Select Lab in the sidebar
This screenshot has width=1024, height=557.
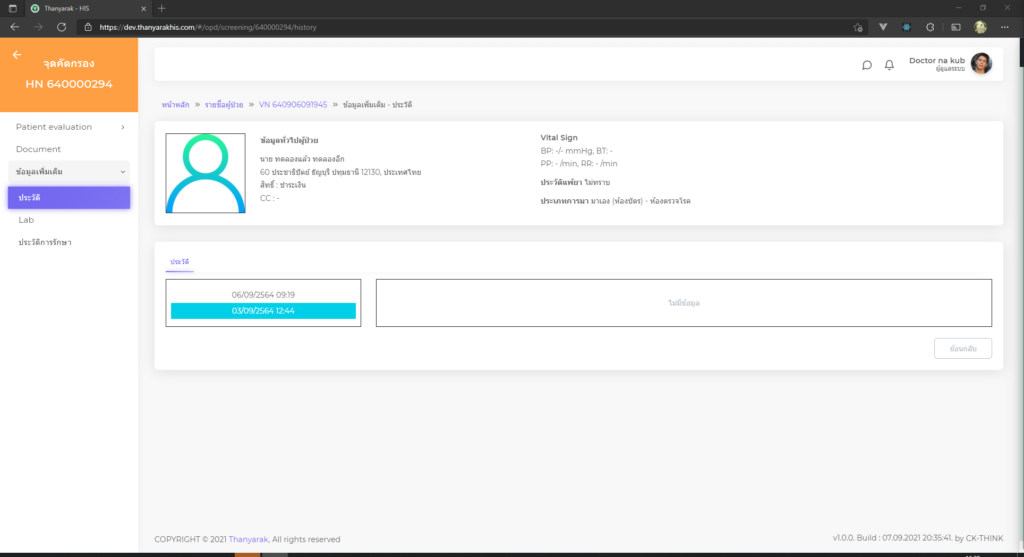[26, 220]
